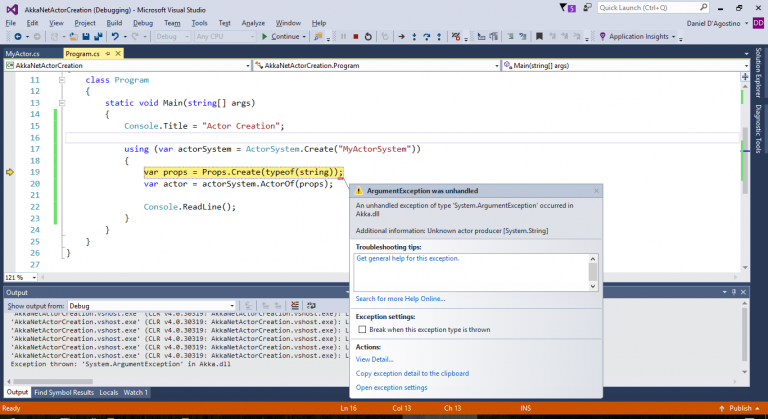Click the Undo arrow icon
Image resolution: width=768 pixels, height=419 pixels.
(x=115, y=37)
